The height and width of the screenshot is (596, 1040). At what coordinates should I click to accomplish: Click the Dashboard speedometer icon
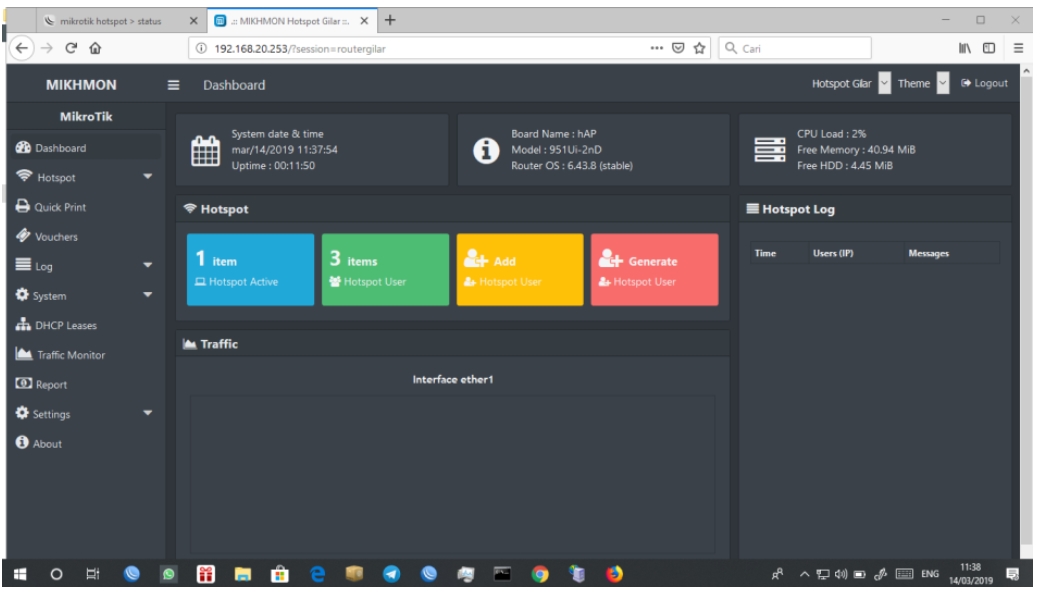pos(23,147)
